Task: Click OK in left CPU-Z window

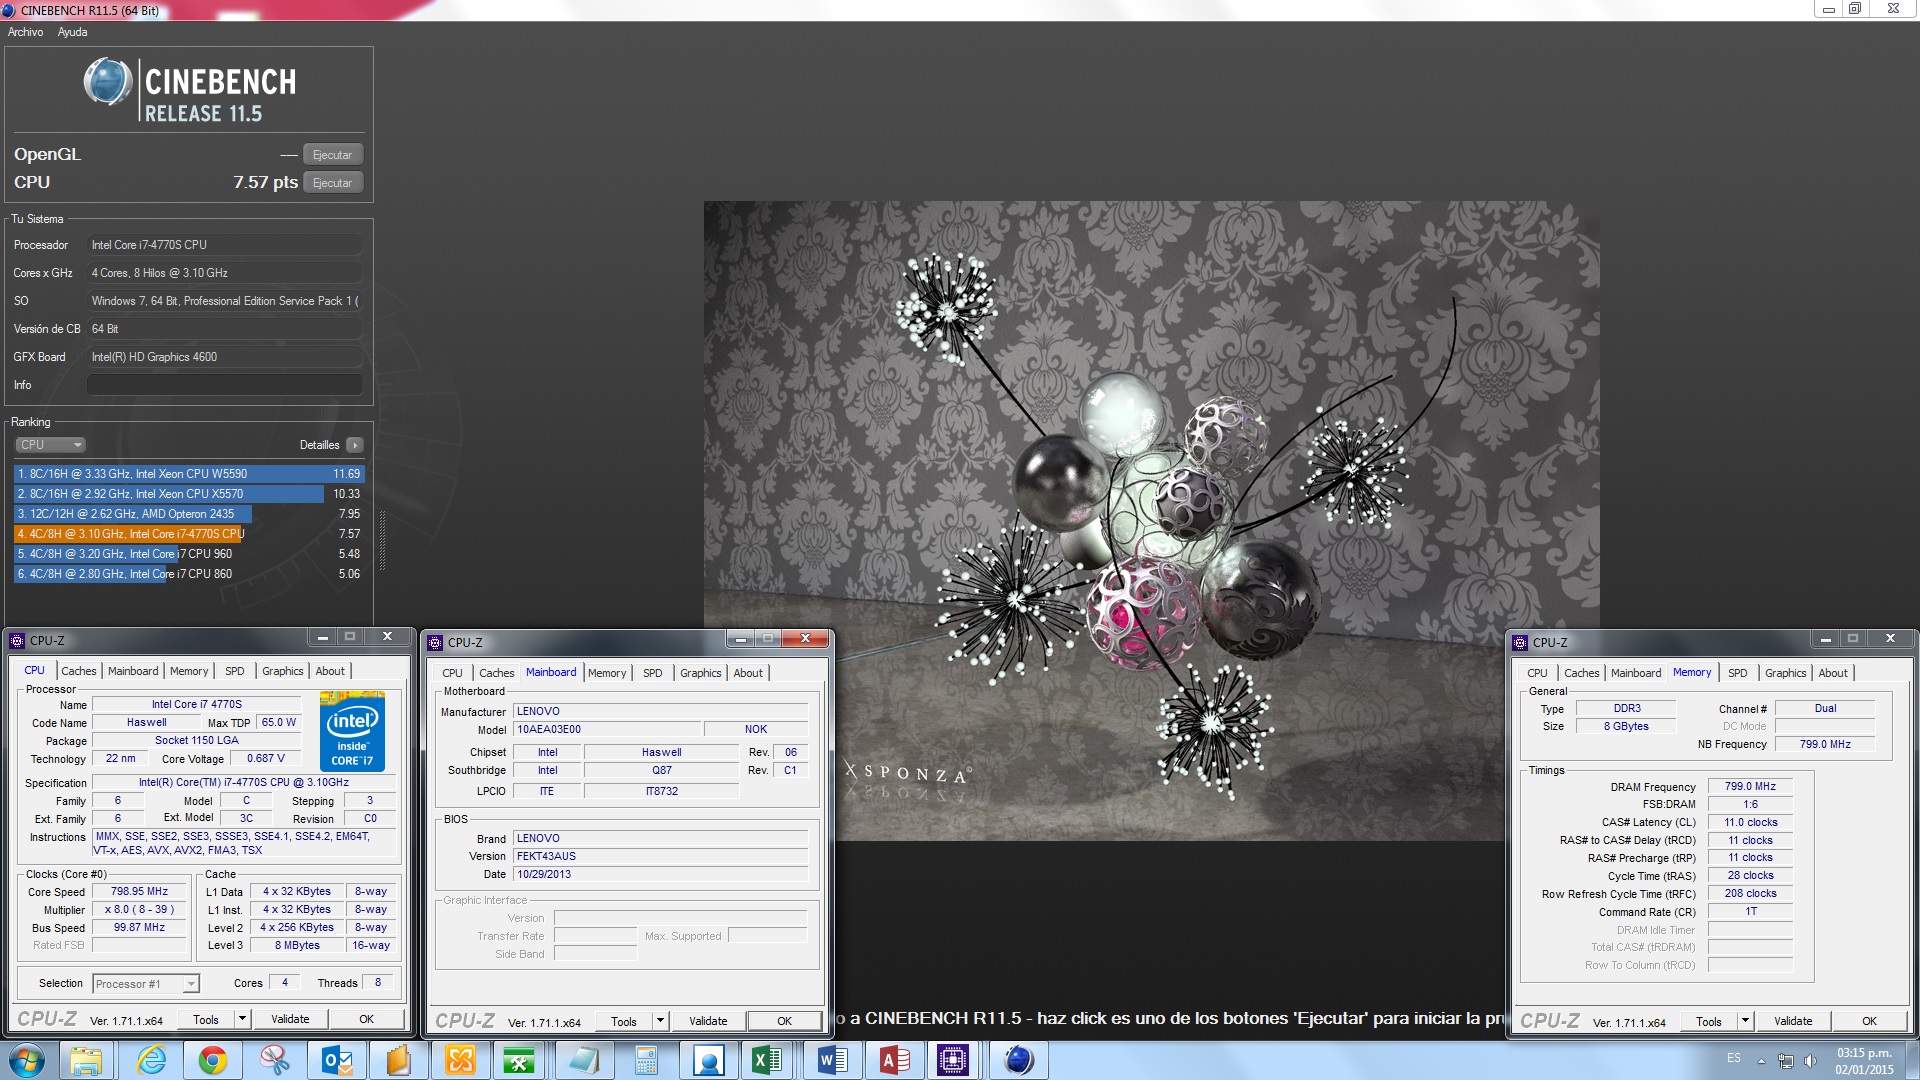Action: click(367, 1020)
